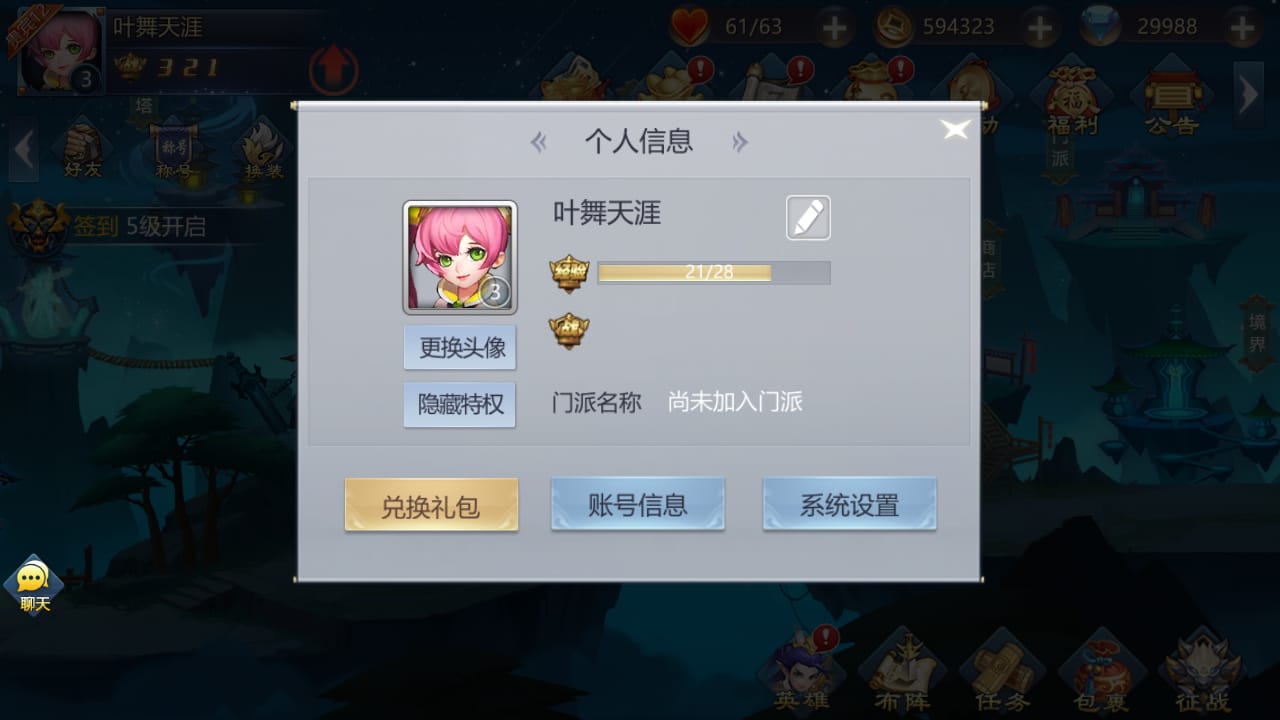Toggle the 隐藏特权 hide-privilege button
This screenshot has width=1280, height=720.
[460, 404]
